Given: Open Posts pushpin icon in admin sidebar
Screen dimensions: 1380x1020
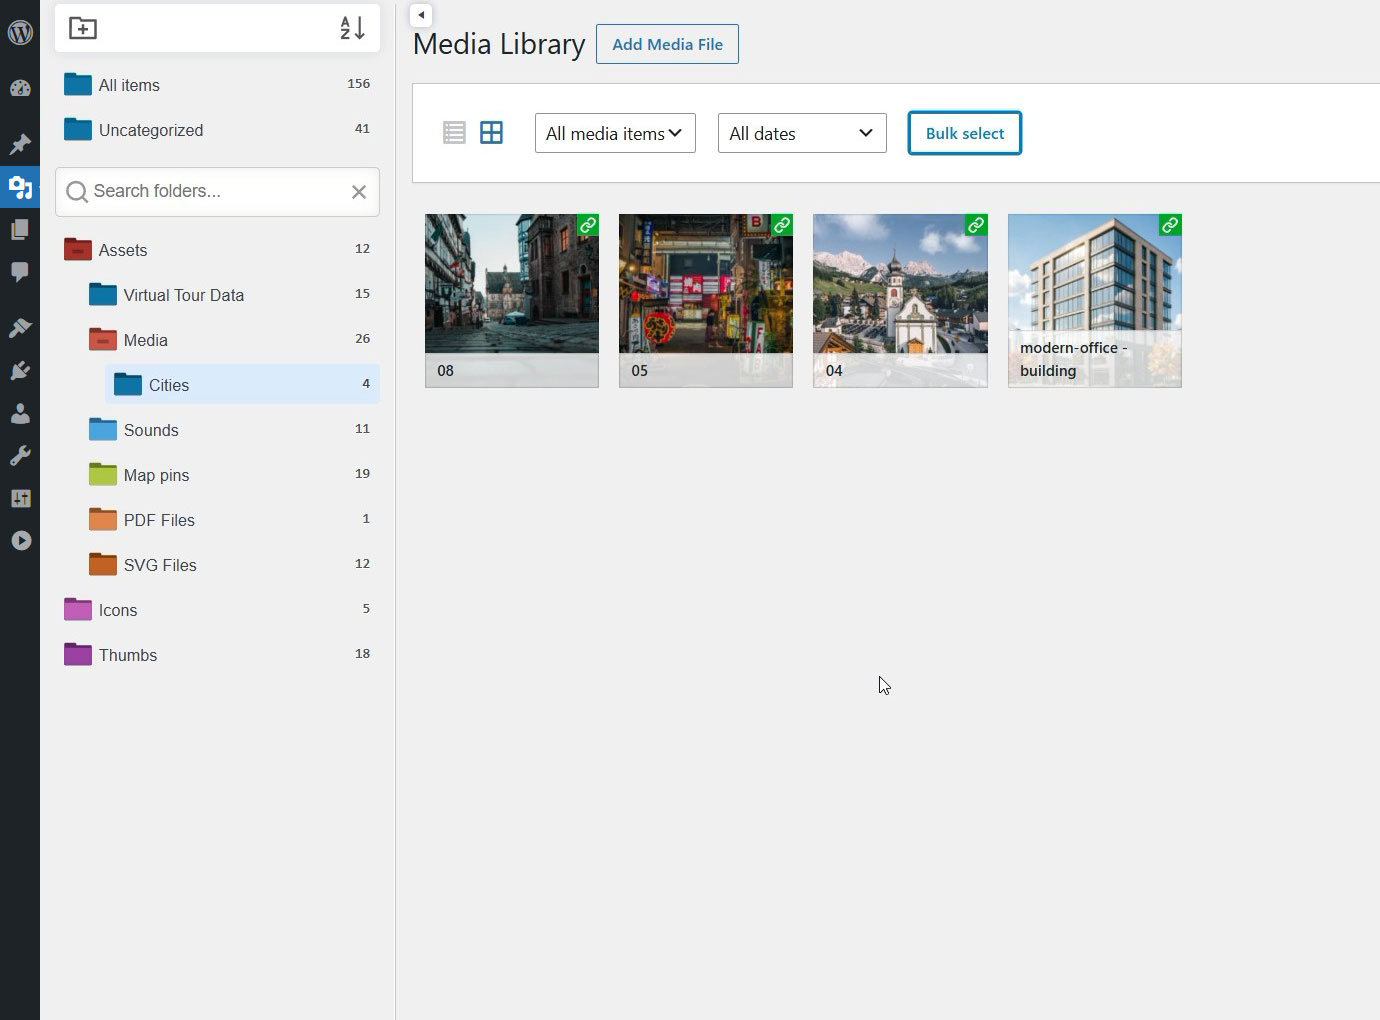Looking at the screenshot, I should click(x=20, y=144).
